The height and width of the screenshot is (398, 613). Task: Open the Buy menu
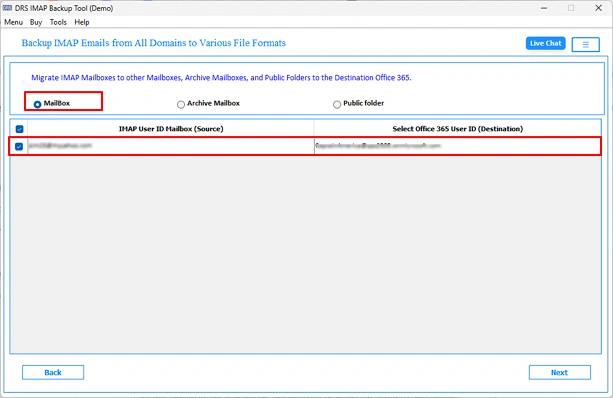coord(36,22)
